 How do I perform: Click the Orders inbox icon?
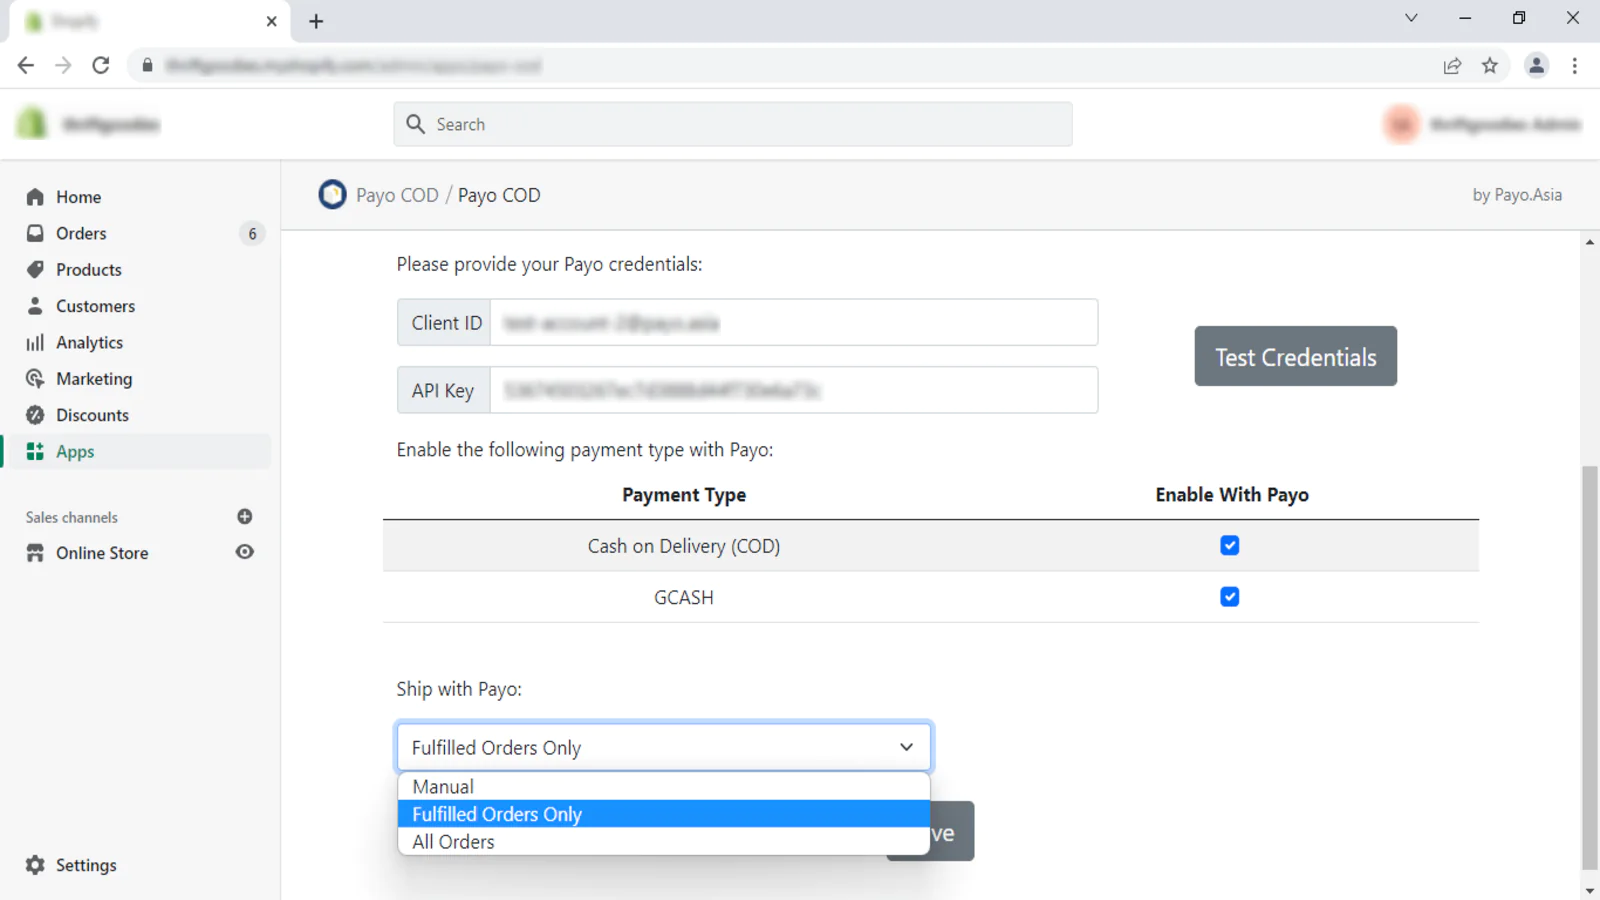(x=35, y=233)
